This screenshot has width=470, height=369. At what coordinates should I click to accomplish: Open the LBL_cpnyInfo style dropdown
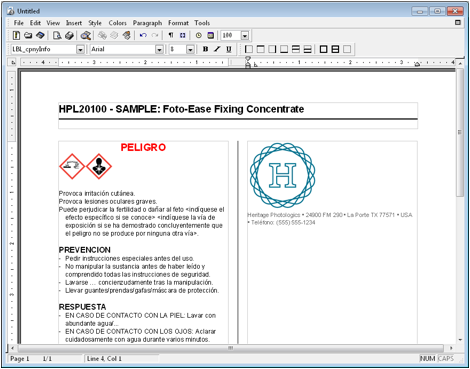click(x=80, y=50)
